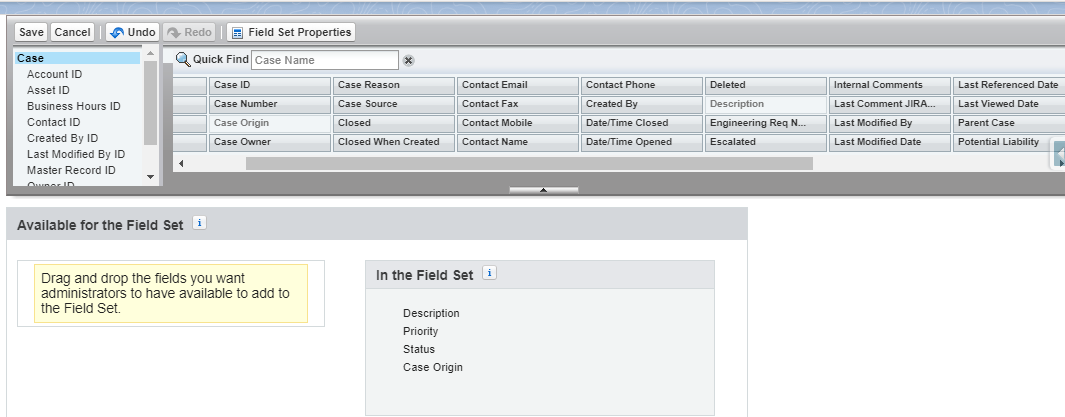Save the field set
The width and height of the screenshot is (1065, 417).
31,32
